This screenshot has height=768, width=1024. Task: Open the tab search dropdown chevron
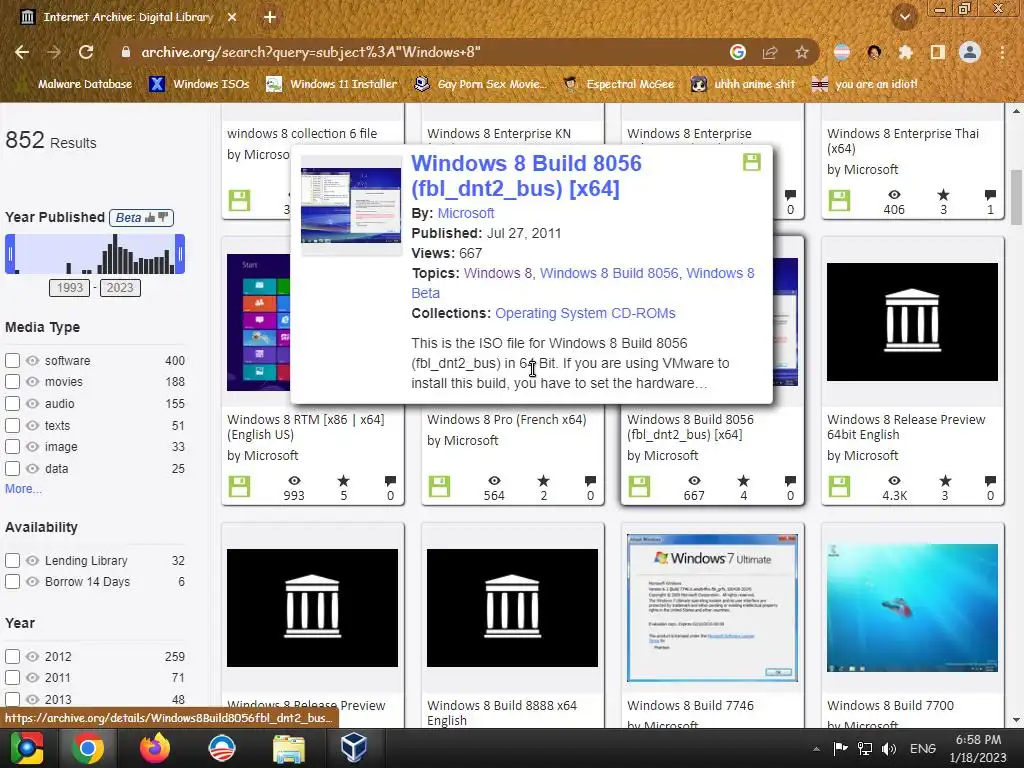(904, 17)
